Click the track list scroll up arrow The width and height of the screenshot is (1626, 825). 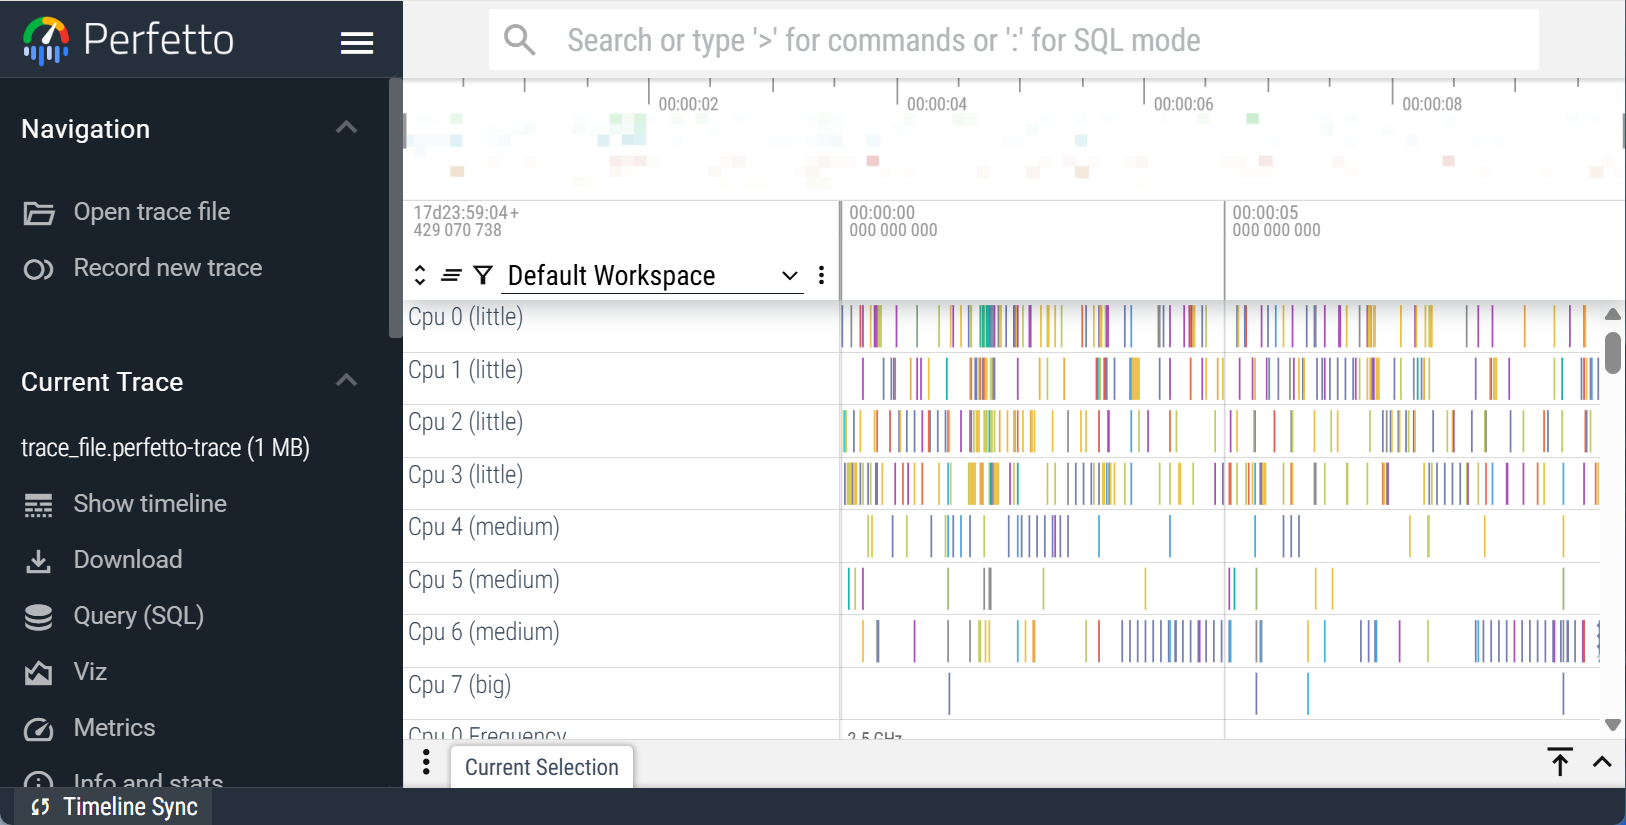1612,314
